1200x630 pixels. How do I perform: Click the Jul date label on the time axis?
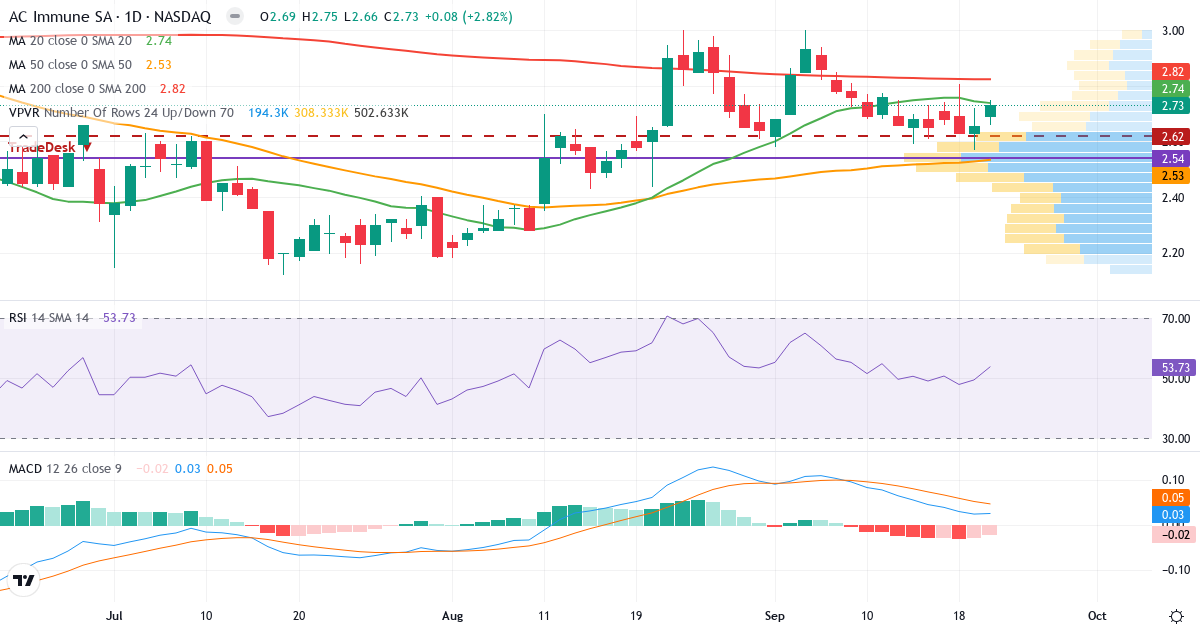[113, 614]
